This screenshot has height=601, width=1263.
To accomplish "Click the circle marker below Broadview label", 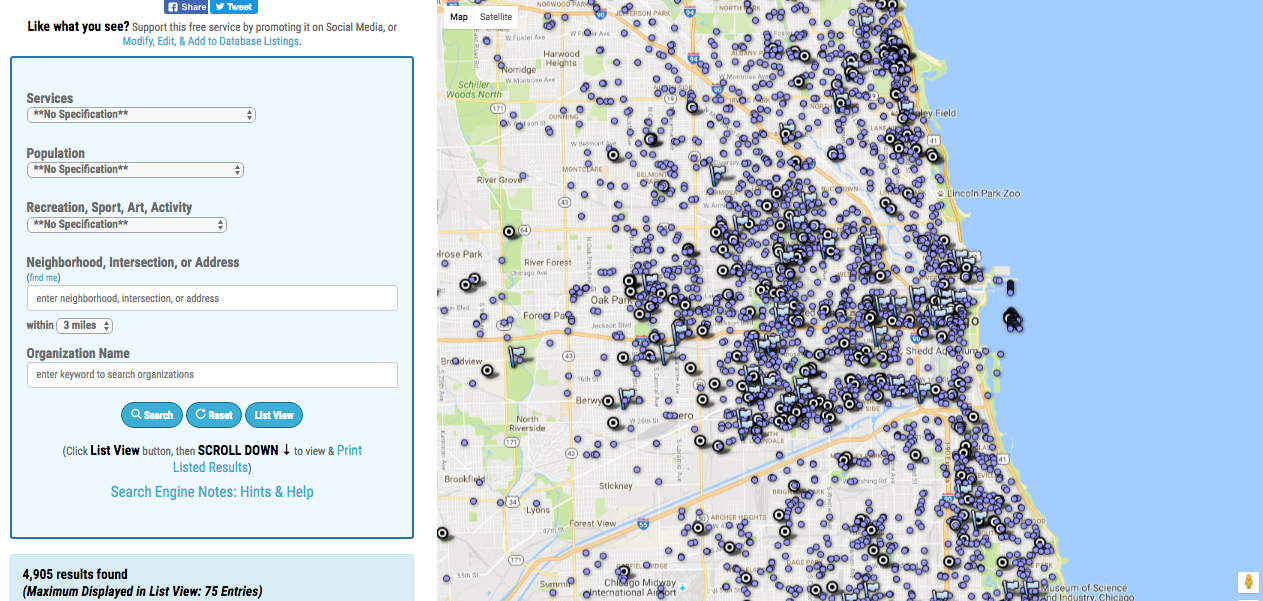I will (487, 370).
